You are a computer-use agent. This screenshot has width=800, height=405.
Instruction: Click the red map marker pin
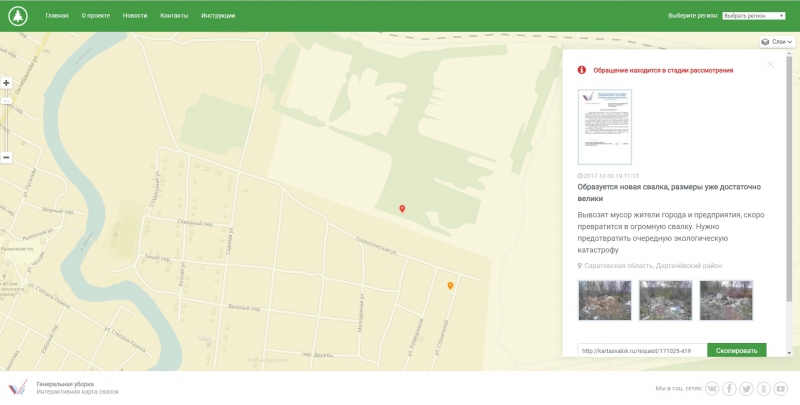(402, 209)
